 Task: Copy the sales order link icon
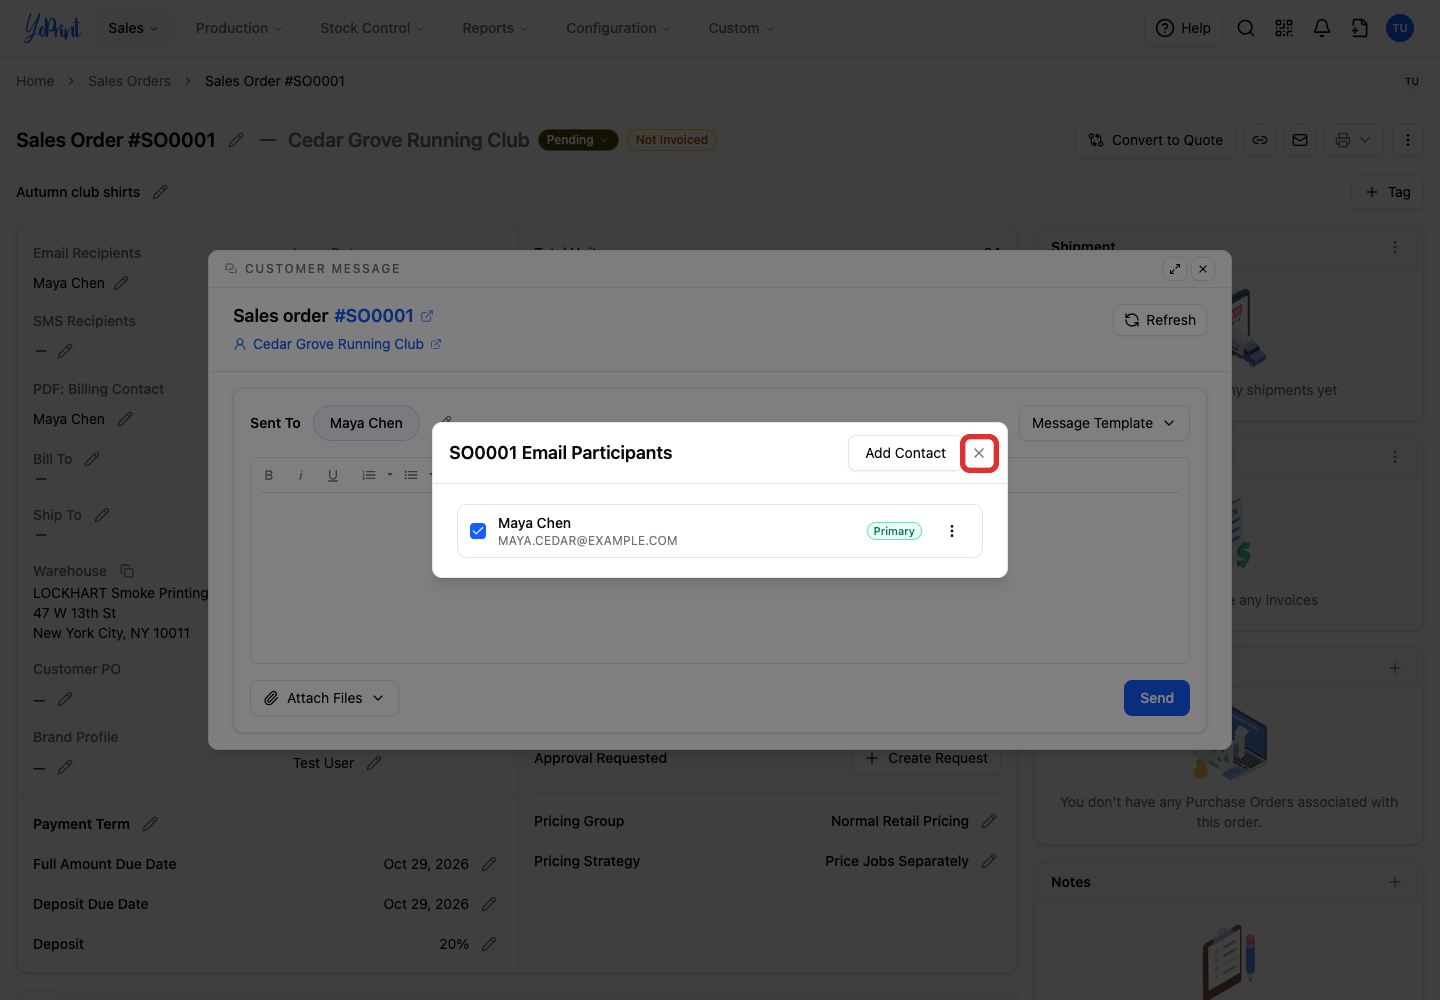[1260, 140]
